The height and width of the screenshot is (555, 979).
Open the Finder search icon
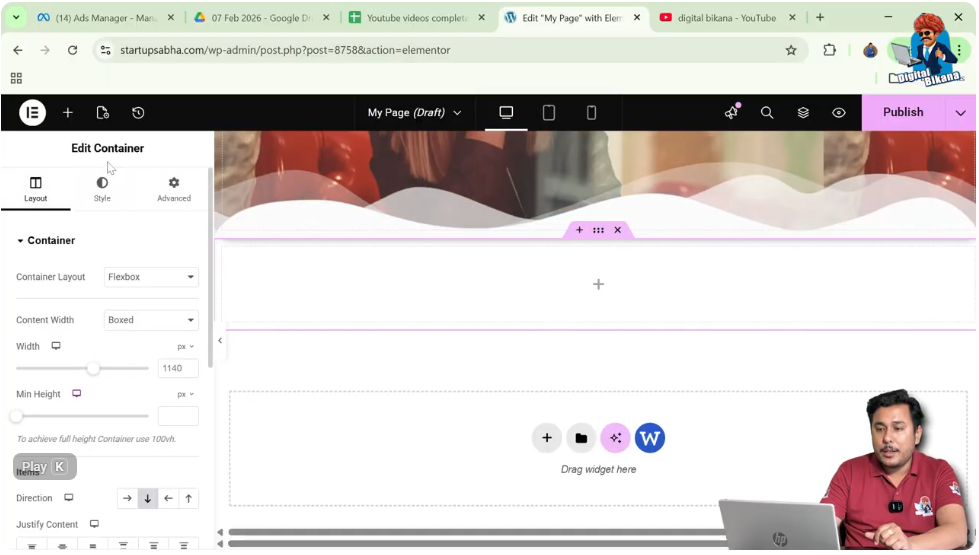(767, 112)
